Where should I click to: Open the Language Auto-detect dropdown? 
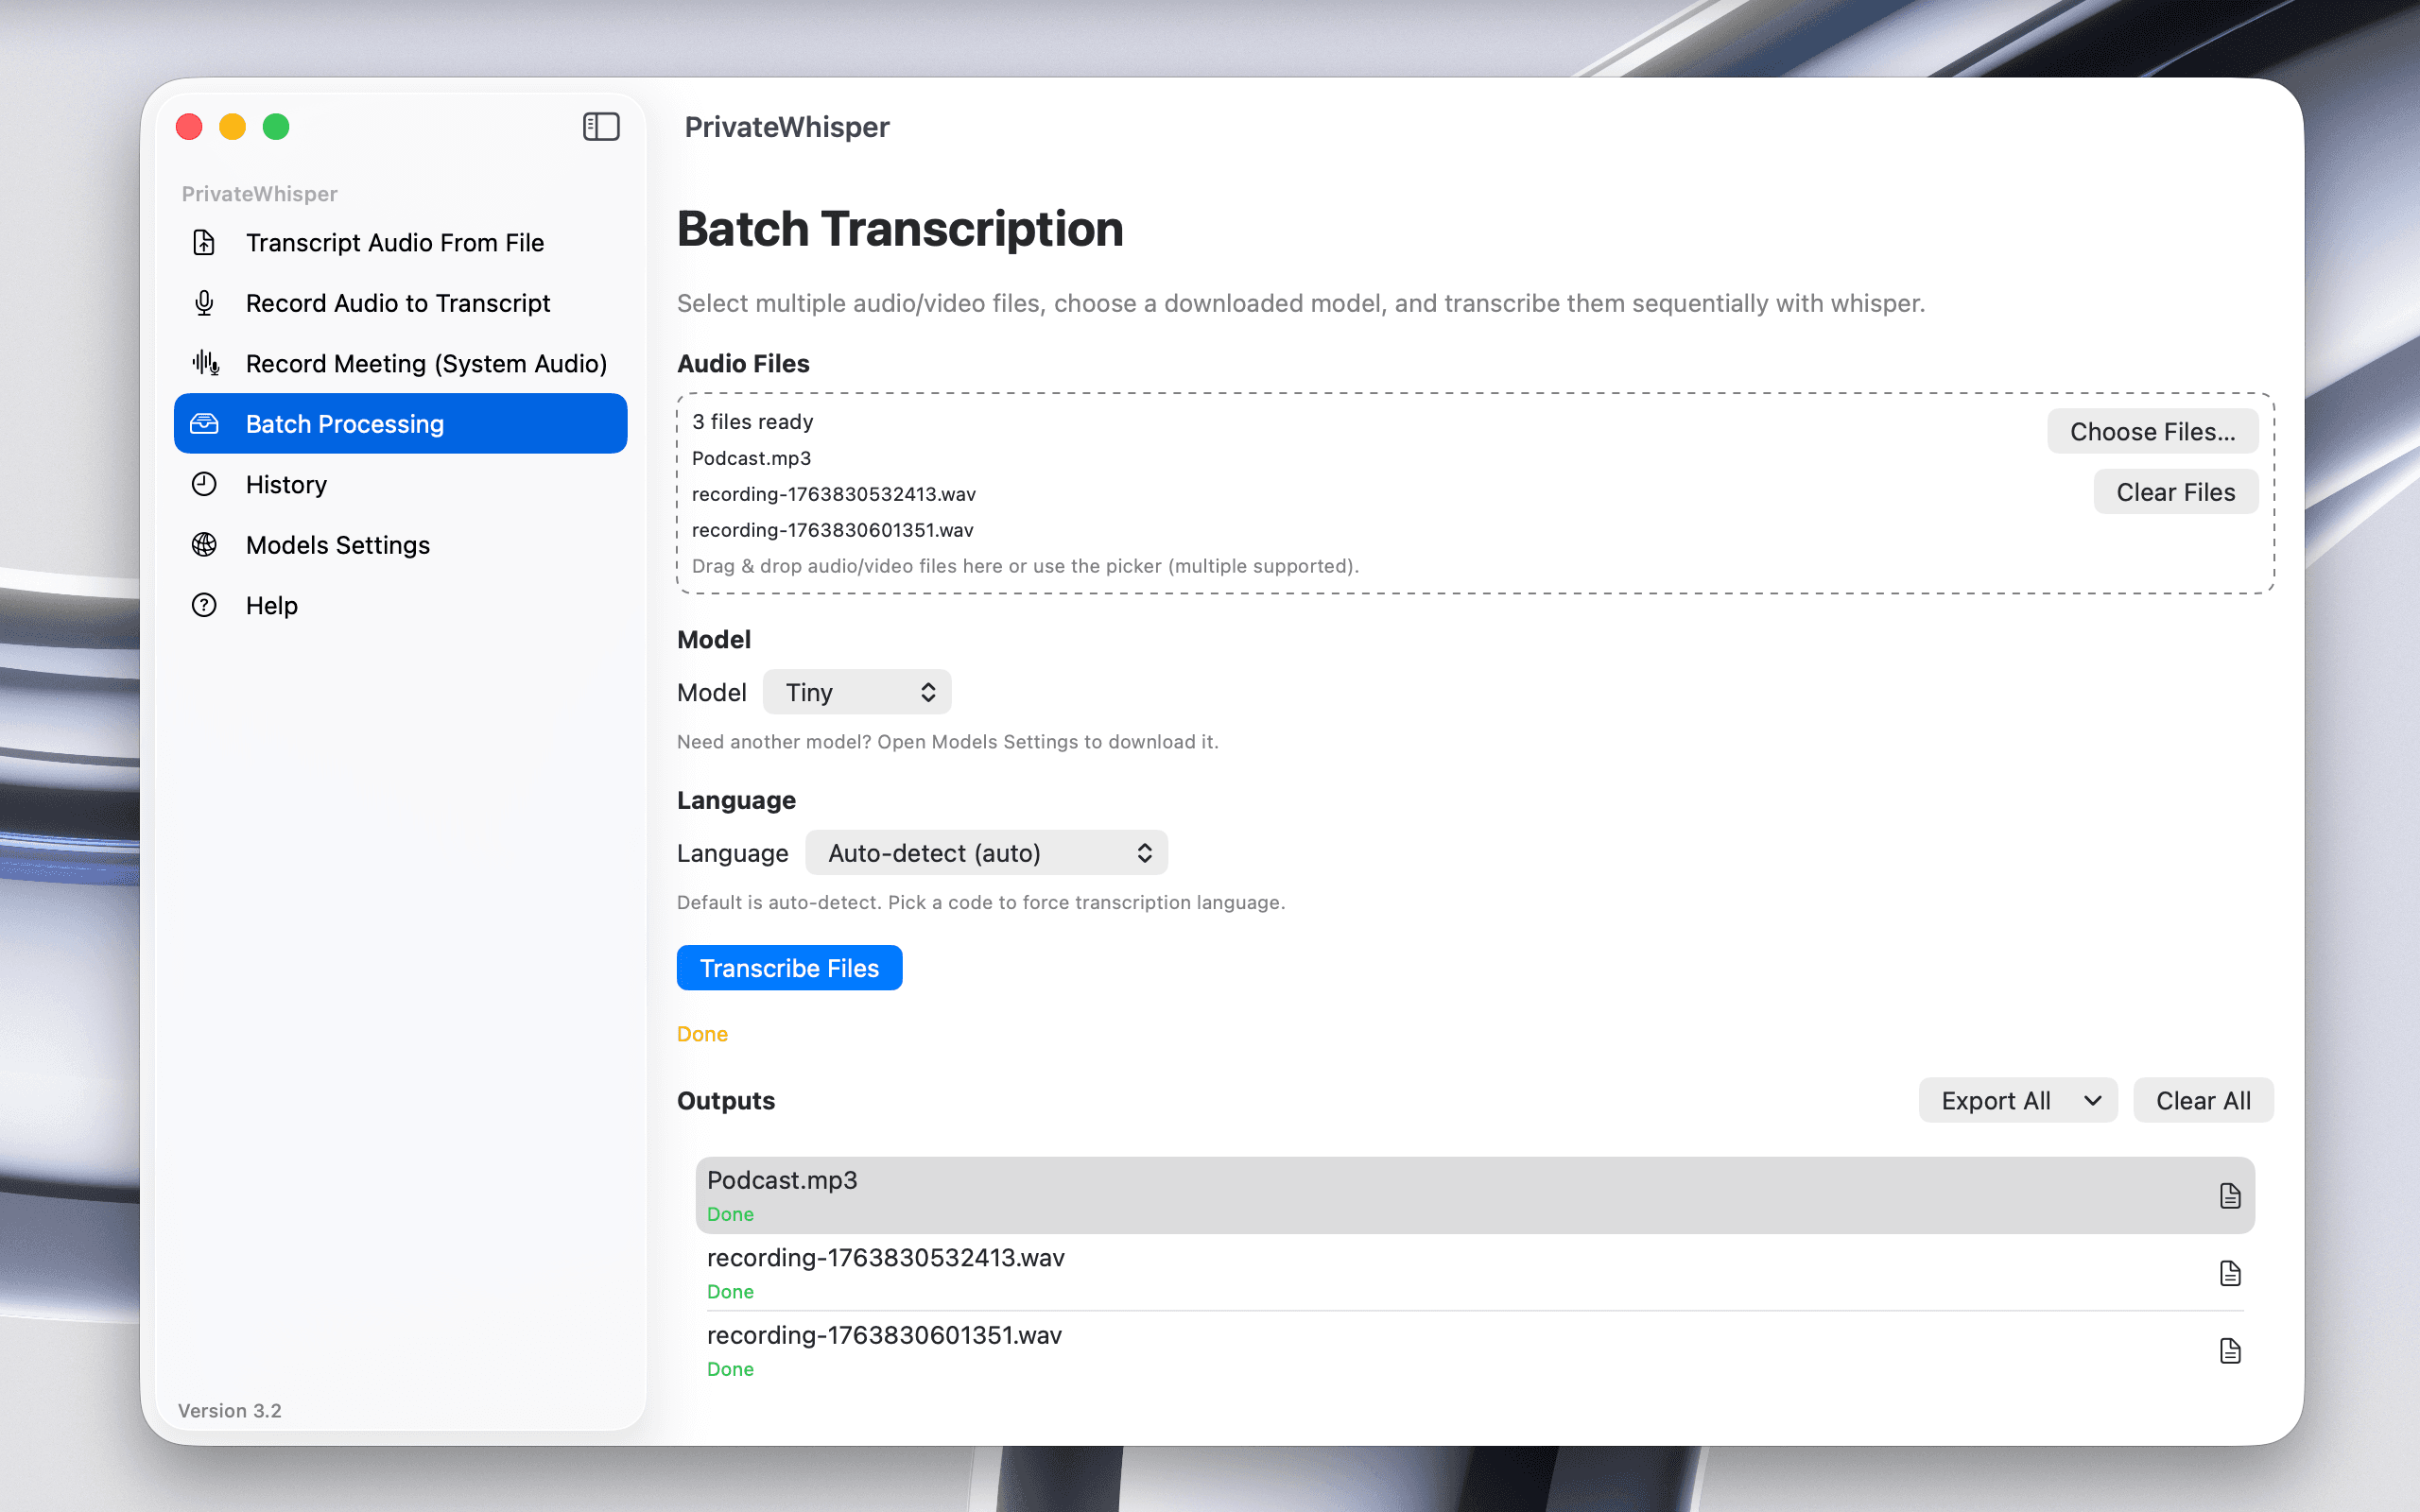coord(986,853)
